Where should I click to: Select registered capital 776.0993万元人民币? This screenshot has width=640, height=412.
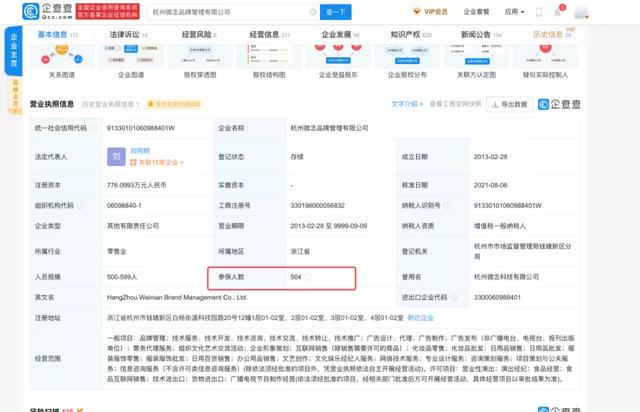pyautogui.click(x=136, y=185)
